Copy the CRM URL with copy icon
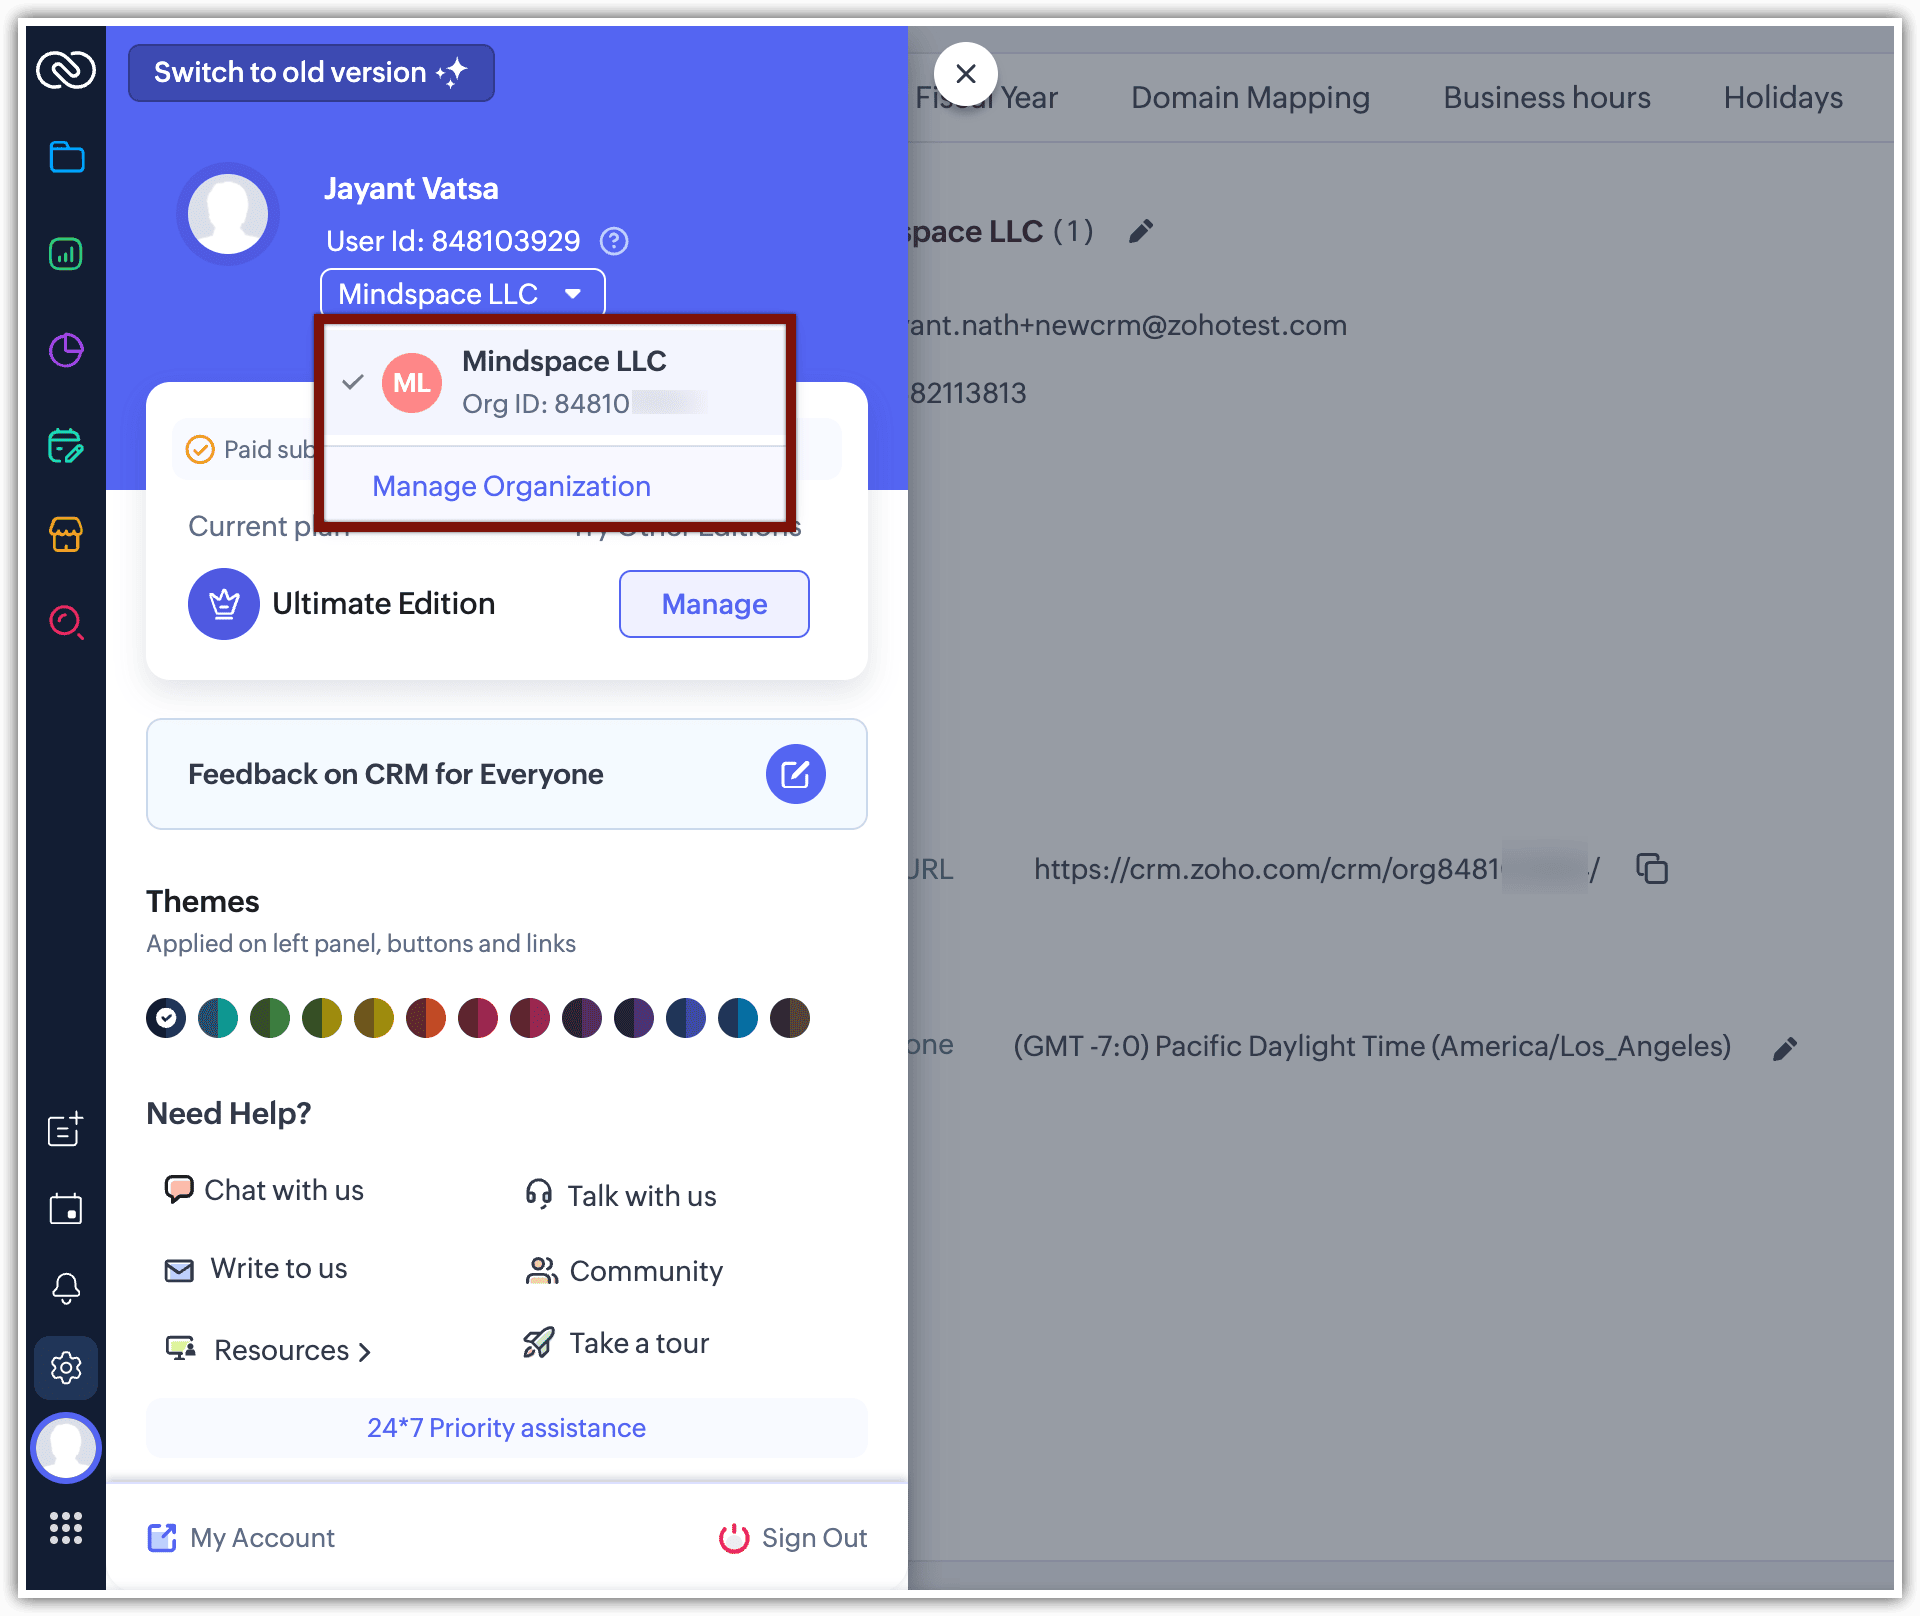 tap(1651, 868)
